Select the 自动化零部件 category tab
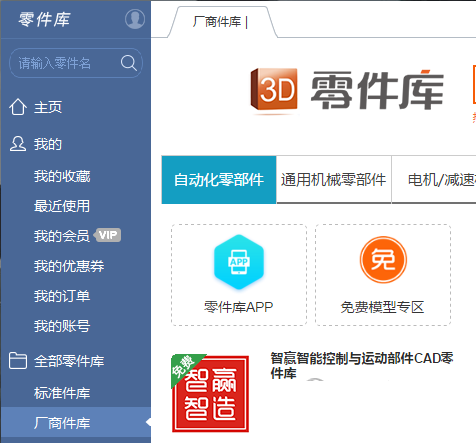This screenshot has height=443, width=476. [x=219, y=180]
